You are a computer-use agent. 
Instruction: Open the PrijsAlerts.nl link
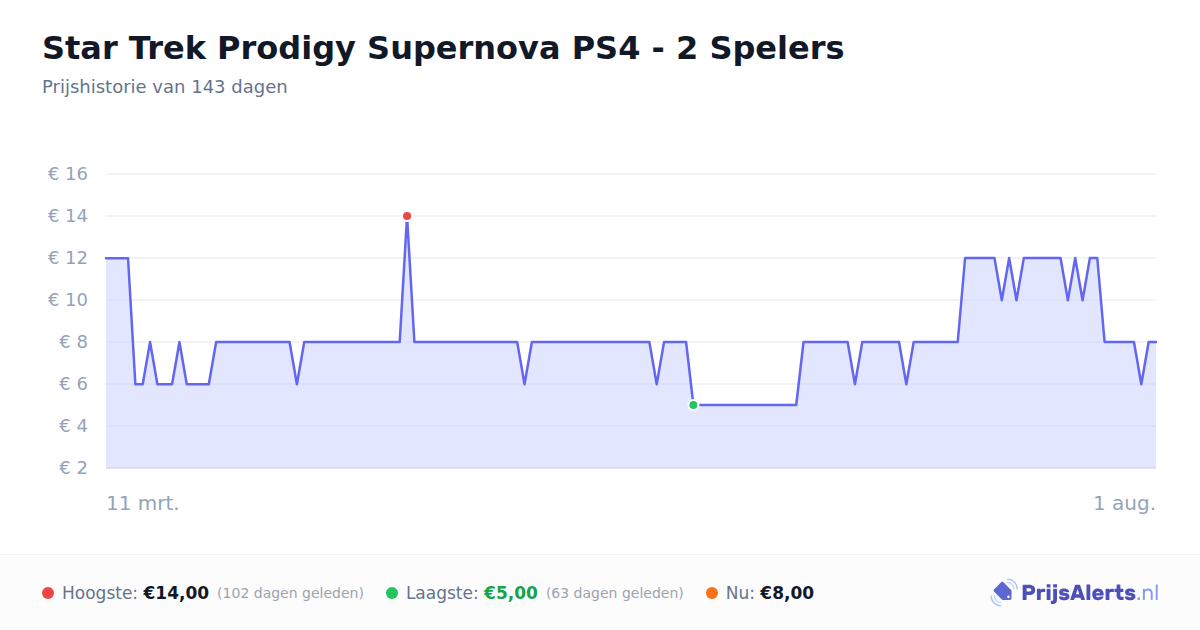1090,593
